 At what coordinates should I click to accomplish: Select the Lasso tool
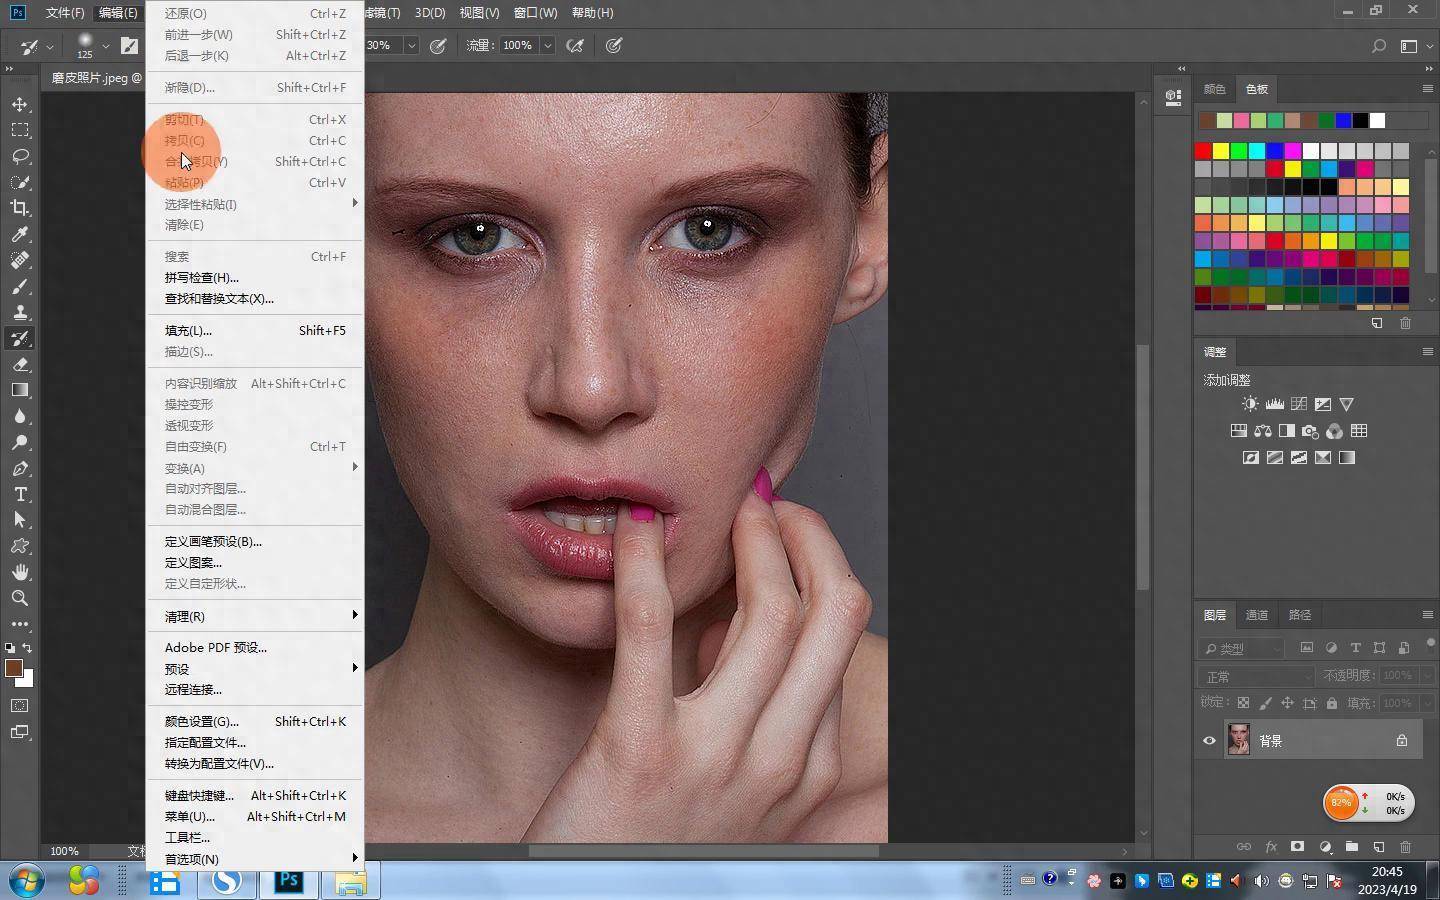point(20,157)
